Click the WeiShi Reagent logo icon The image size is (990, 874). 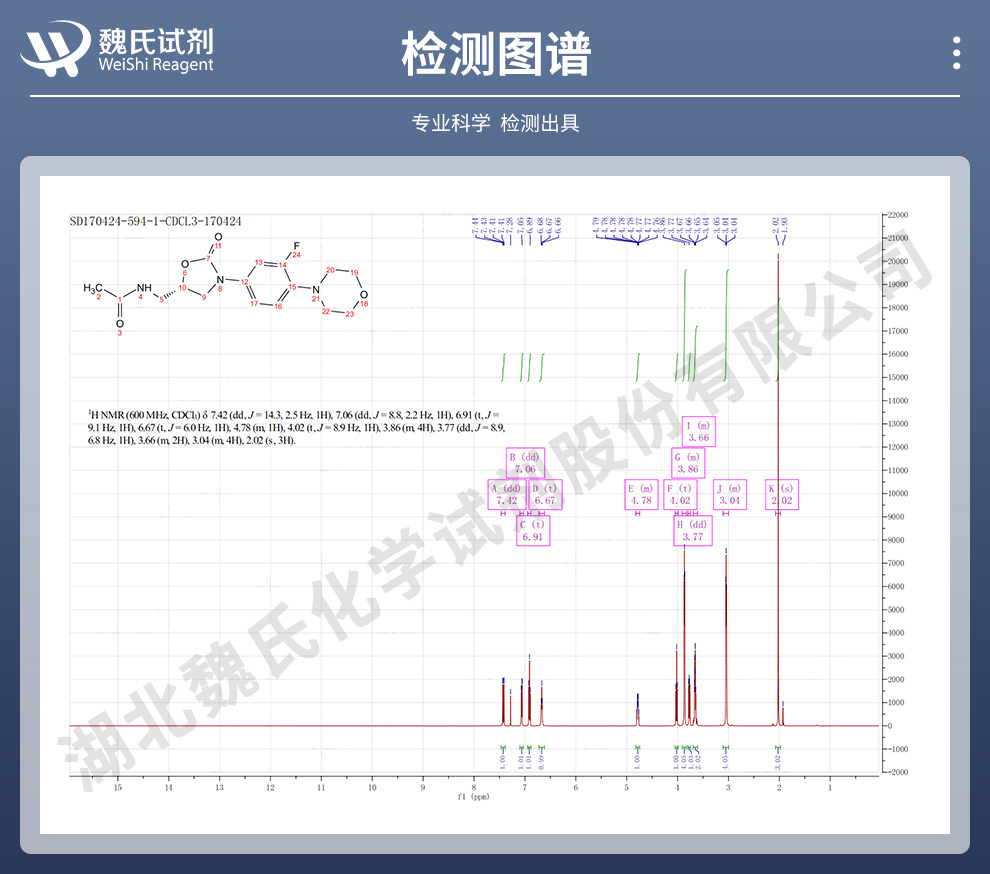(x=54, y=48)
